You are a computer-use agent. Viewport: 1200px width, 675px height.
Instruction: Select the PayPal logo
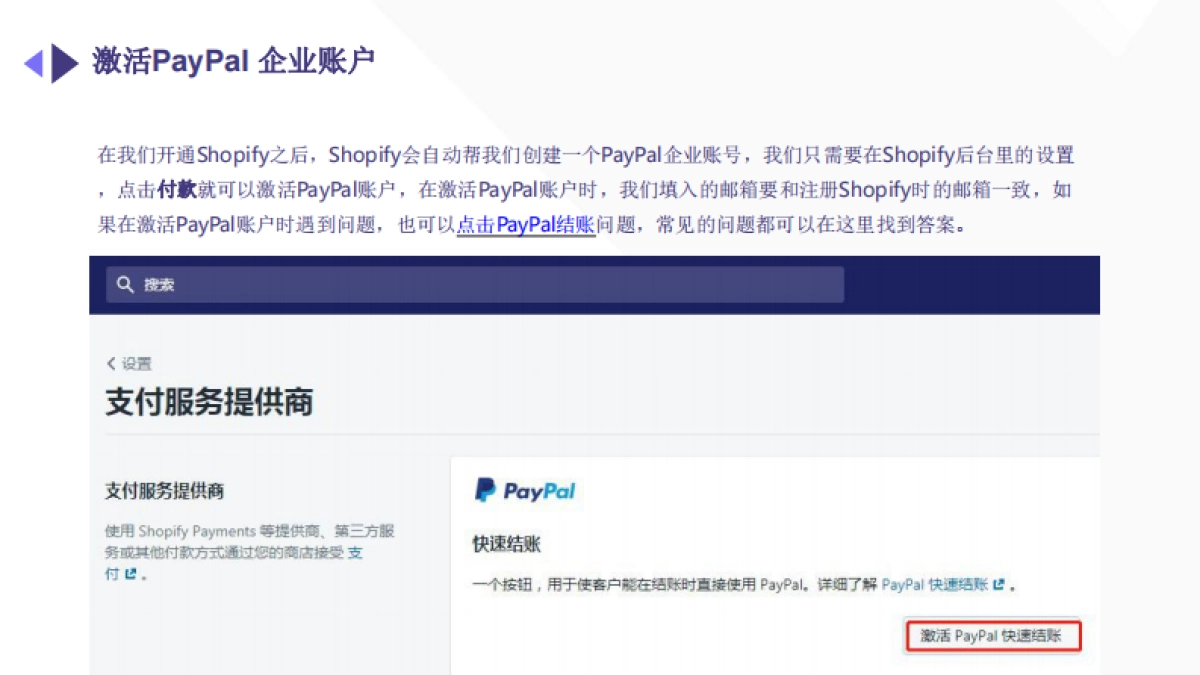click(x=525, y=490)
